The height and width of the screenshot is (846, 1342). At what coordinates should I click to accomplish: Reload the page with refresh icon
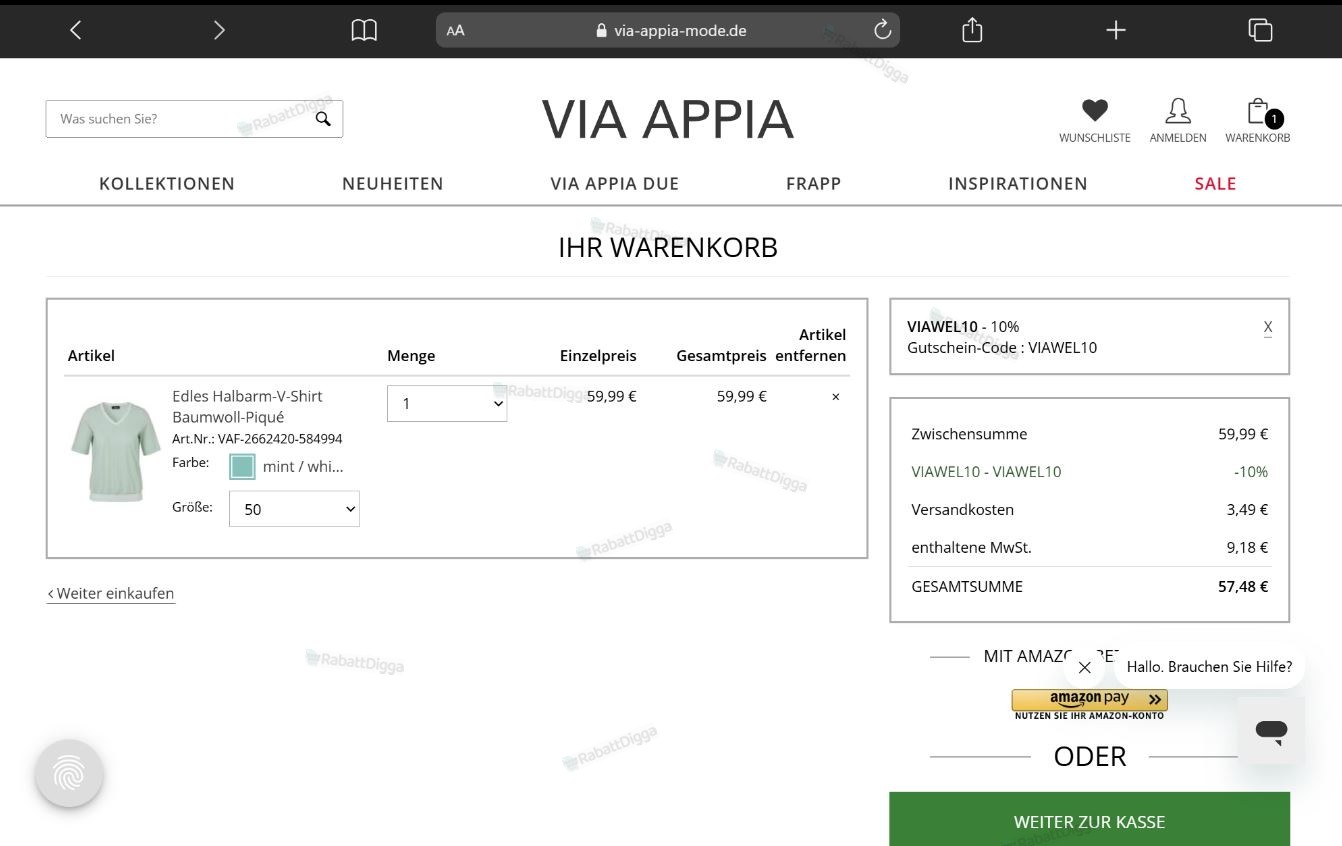tap(882, 30)
